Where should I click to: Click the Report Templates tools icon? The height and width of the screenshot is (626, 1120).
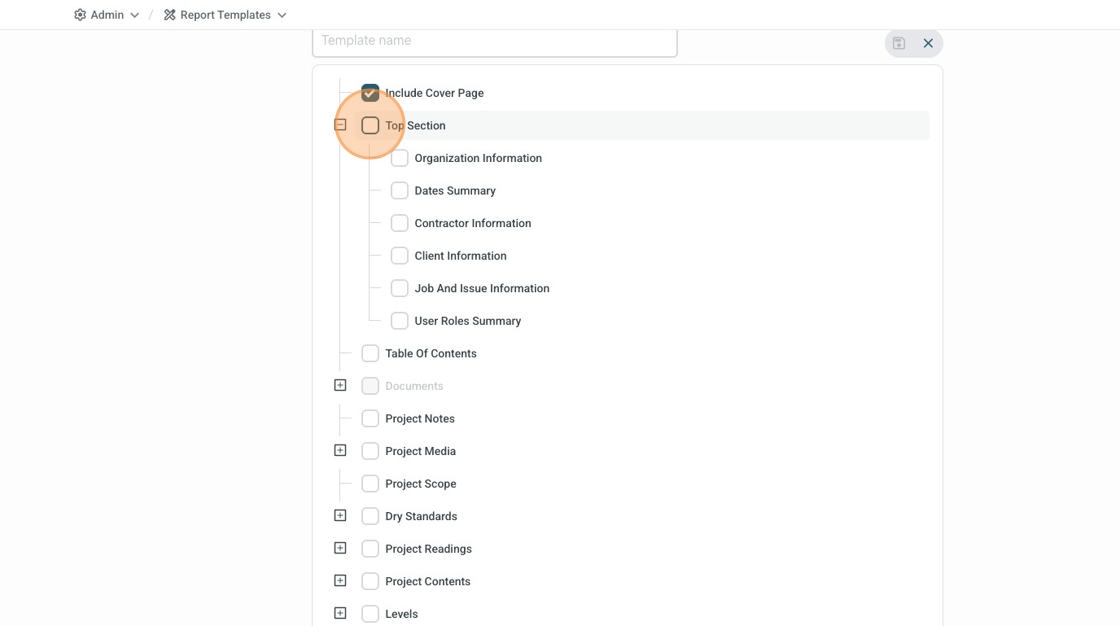[170, 15]
